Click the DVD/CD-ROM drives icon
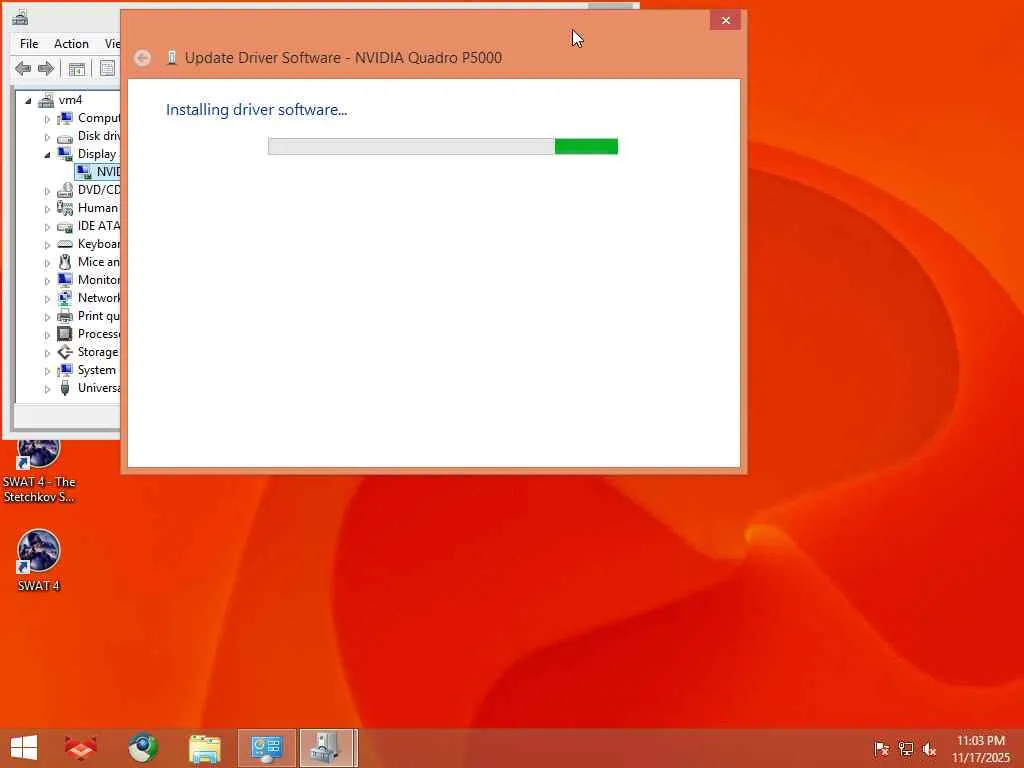The width and height of the screenshot is (1024, 768). point(65,190)
